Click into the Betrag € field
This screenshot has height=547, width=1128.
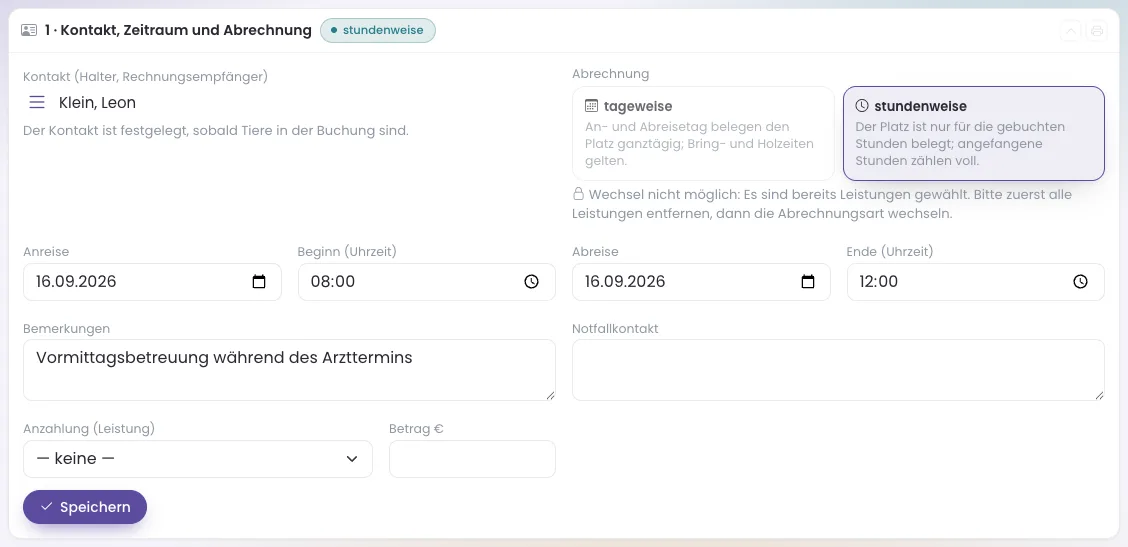pyautogui.click(x=473, y=458)
